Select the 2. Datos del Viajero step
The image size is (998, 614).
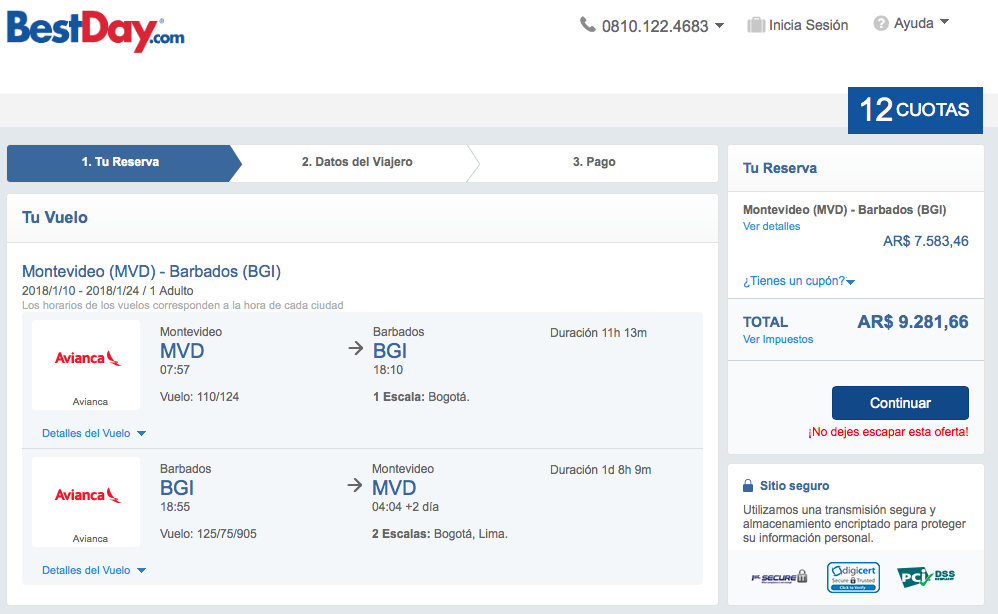(357, 162)
